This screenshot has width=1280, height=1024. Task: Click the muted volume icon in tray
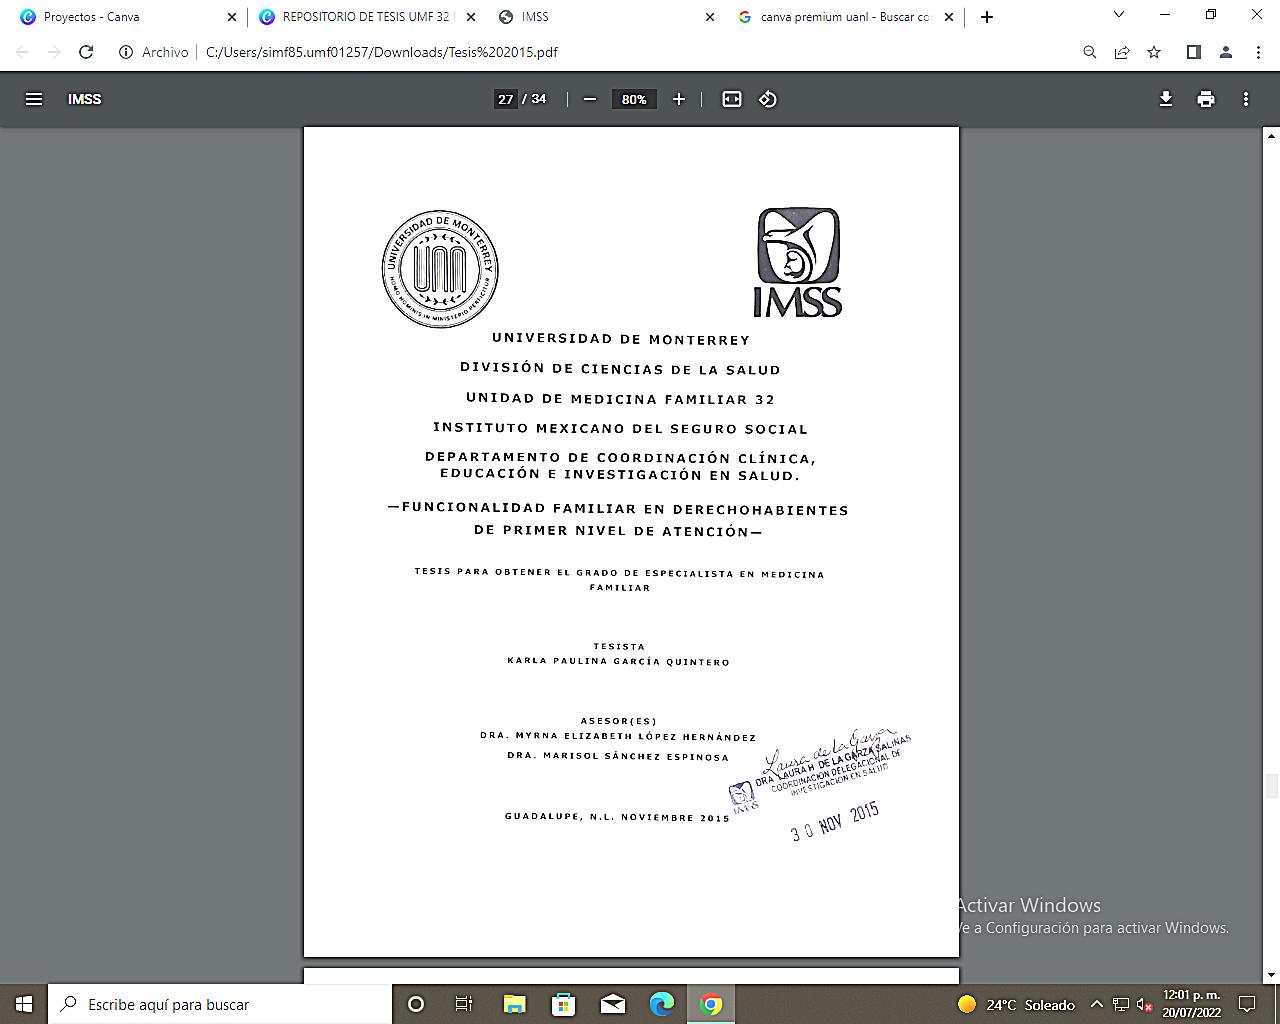(x=1145, y=1005)
